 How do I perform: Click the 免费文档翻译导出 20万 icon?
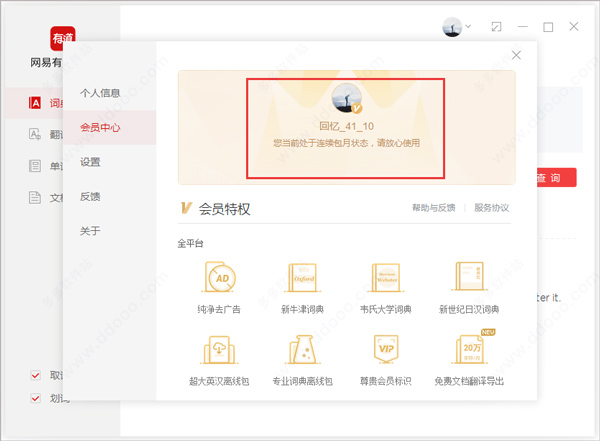[470, 350]
